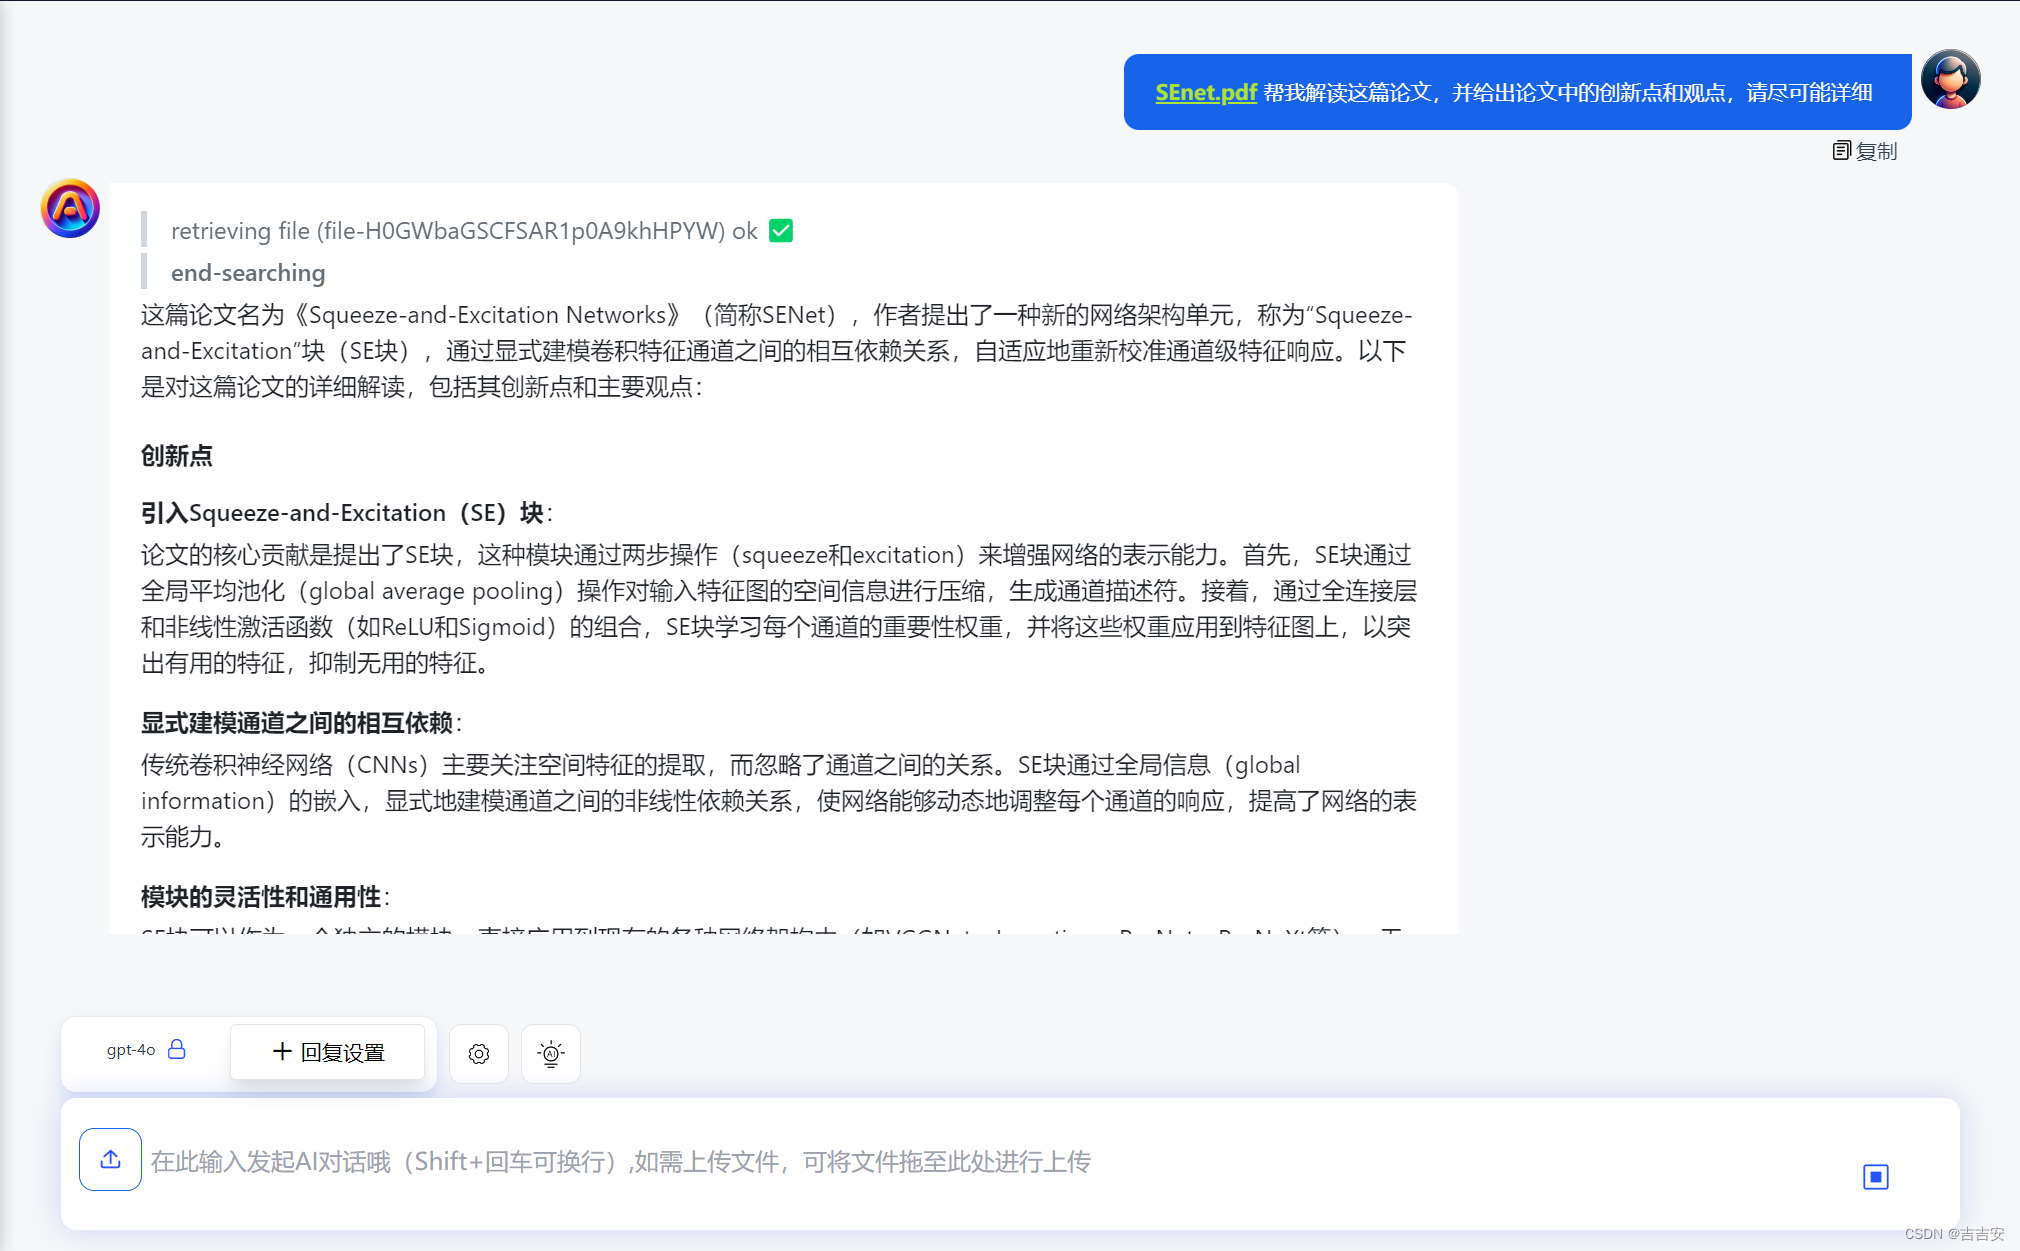
Task: Click the AI lightbulb prompt icon
Action: (x=551, y=1054)
